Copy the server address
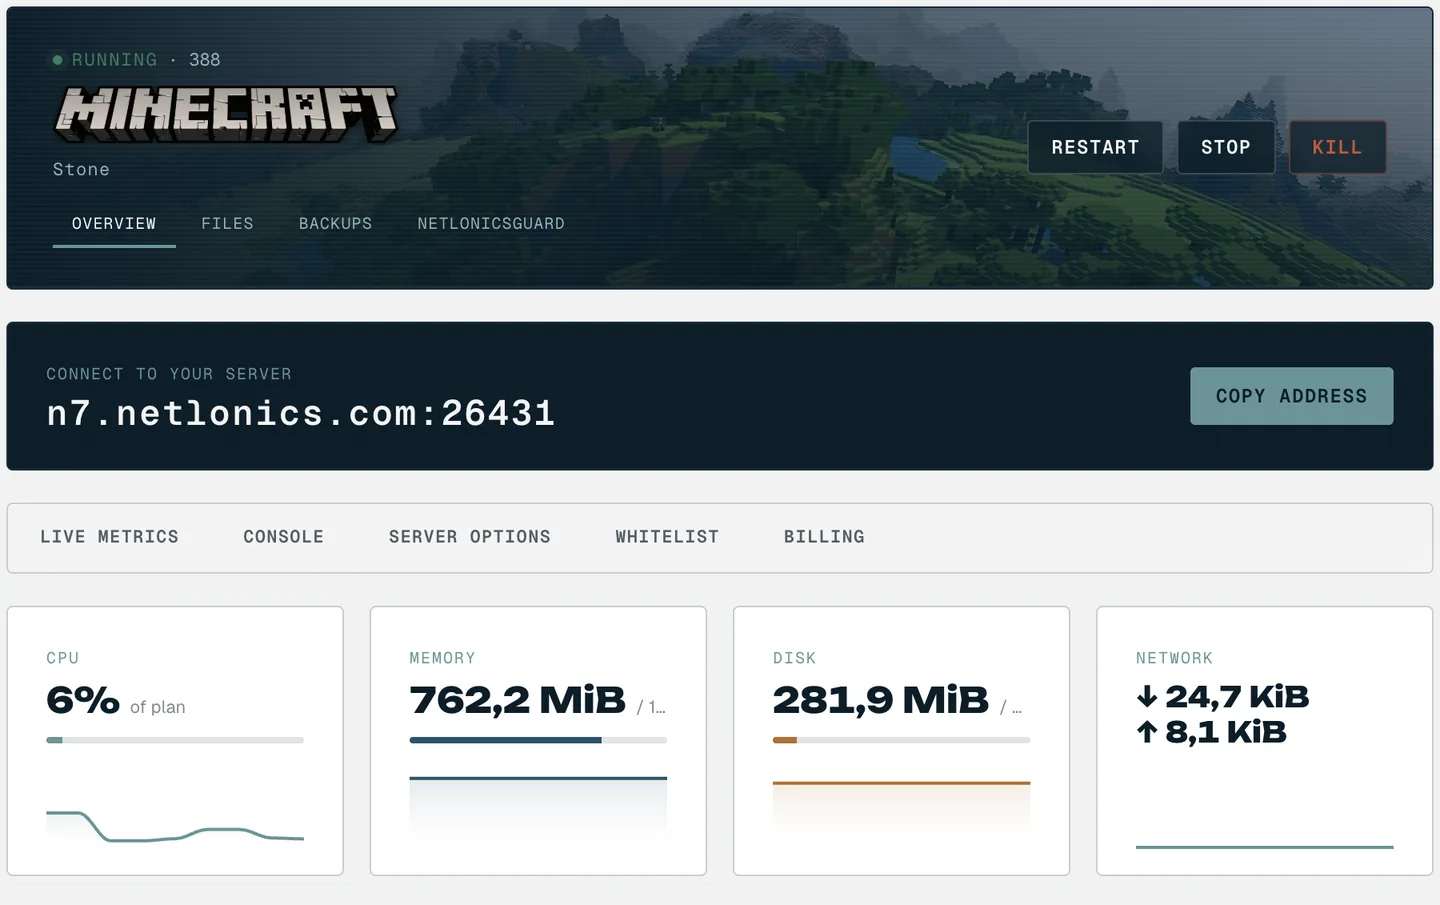 1291,396
